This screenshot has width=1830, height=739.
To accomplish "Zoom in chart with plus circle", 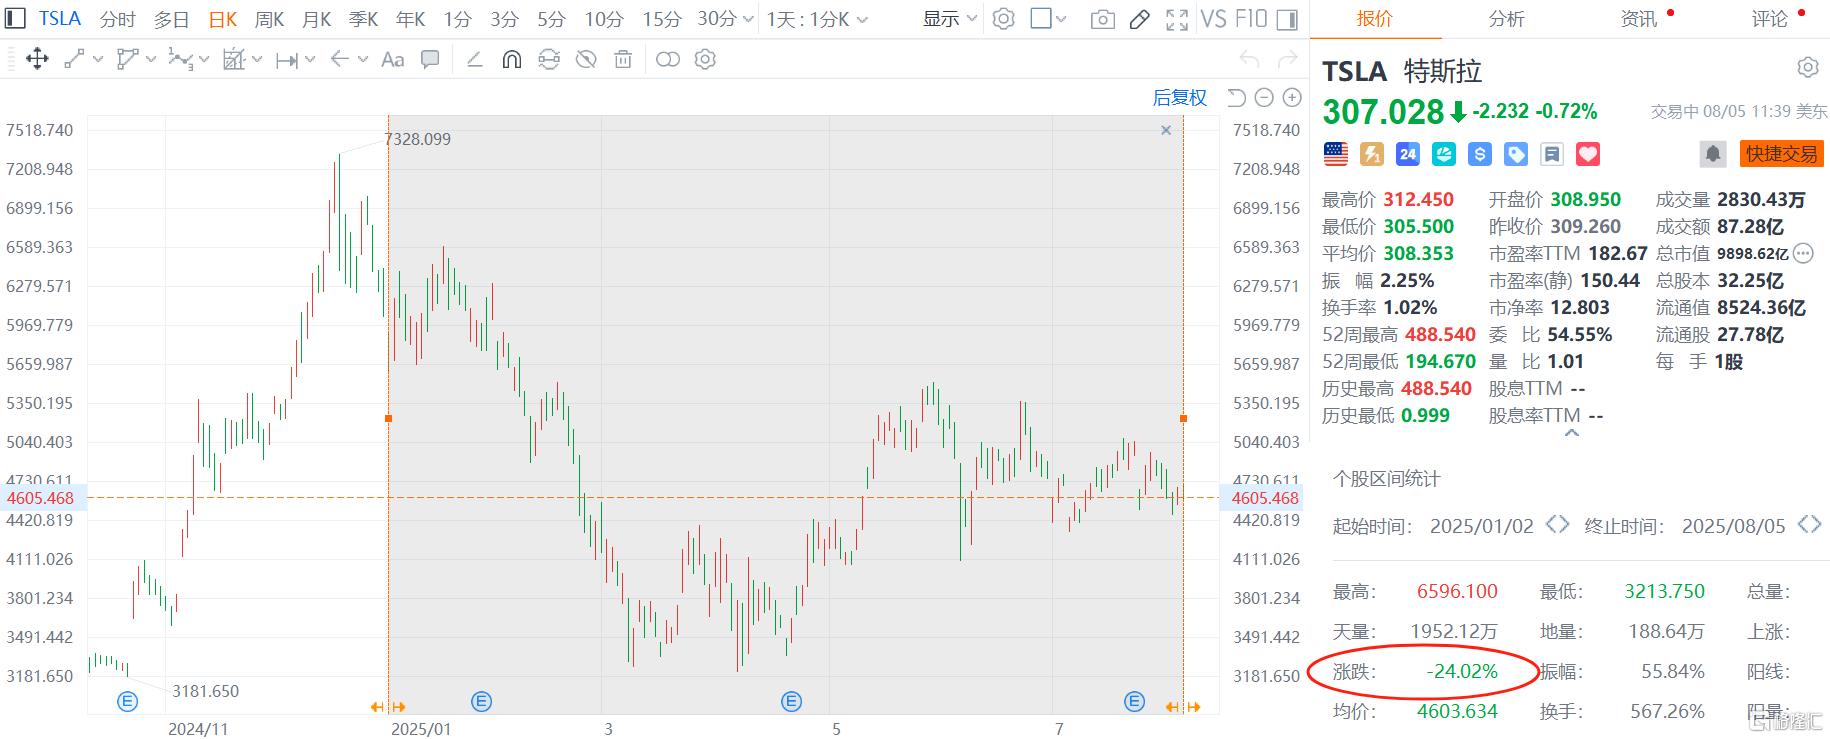I will pyautogui.click(x=1292, y=97).
